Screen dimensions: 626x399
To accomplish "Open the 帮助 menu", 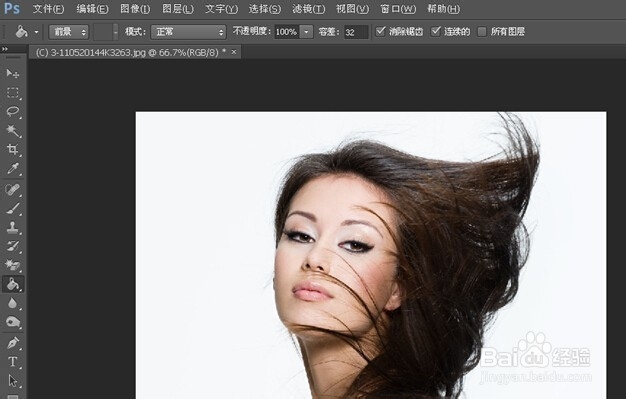I will pos(443,9).
